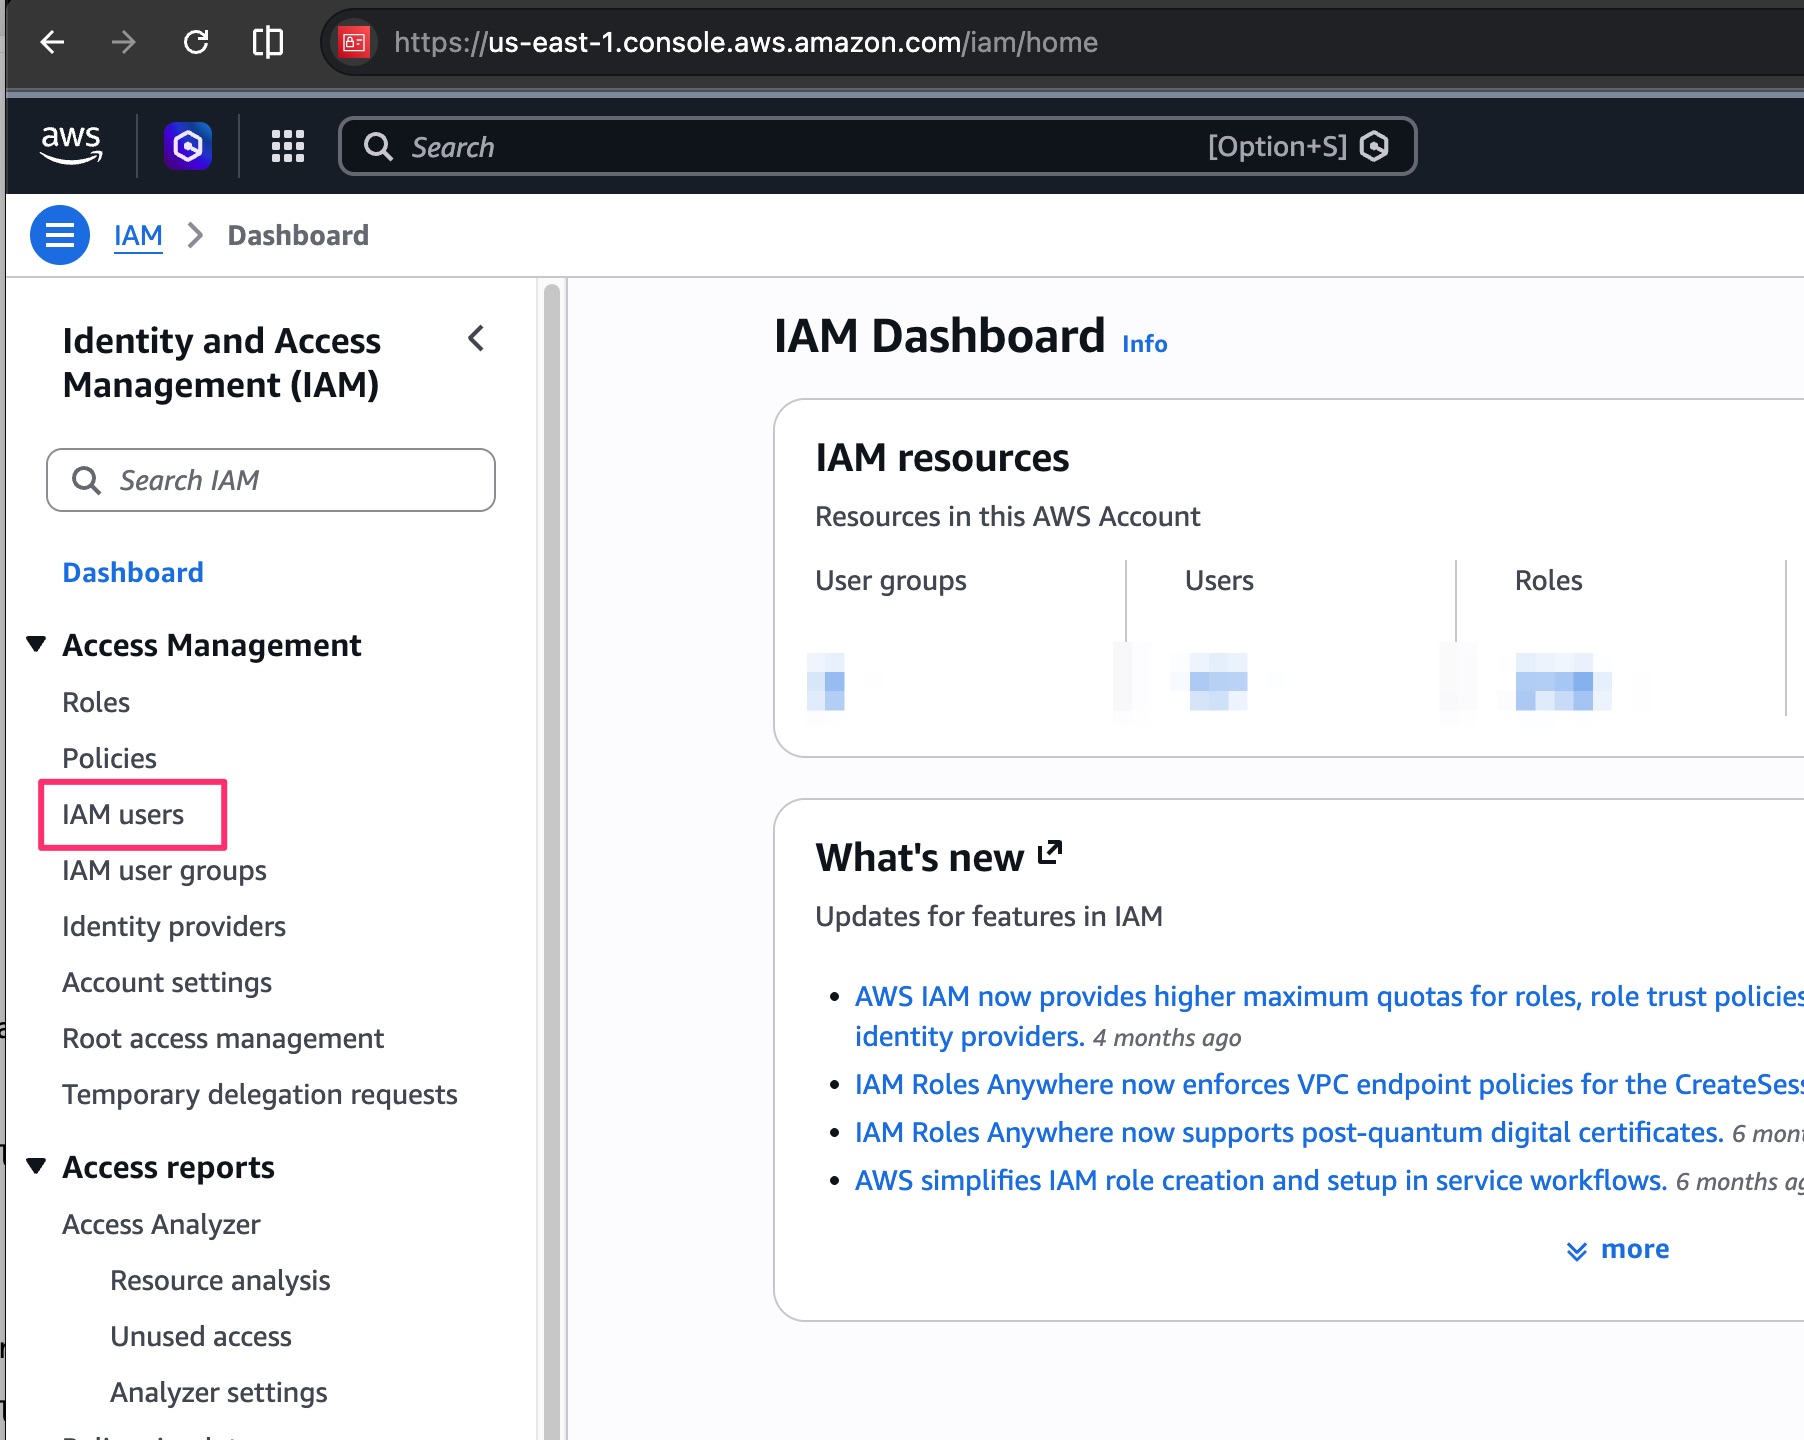1804x1440 pixels.
Task: Open the purple hexagon assistant icon
Action: point(188,146)
